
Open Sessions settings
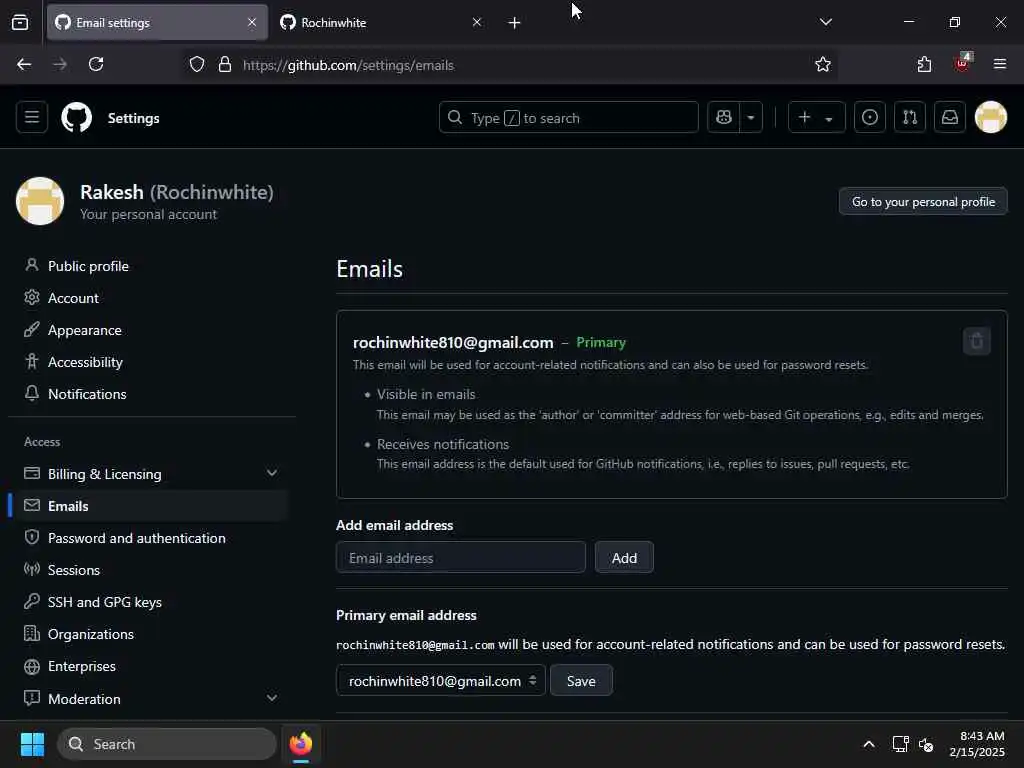coord(74,569)
